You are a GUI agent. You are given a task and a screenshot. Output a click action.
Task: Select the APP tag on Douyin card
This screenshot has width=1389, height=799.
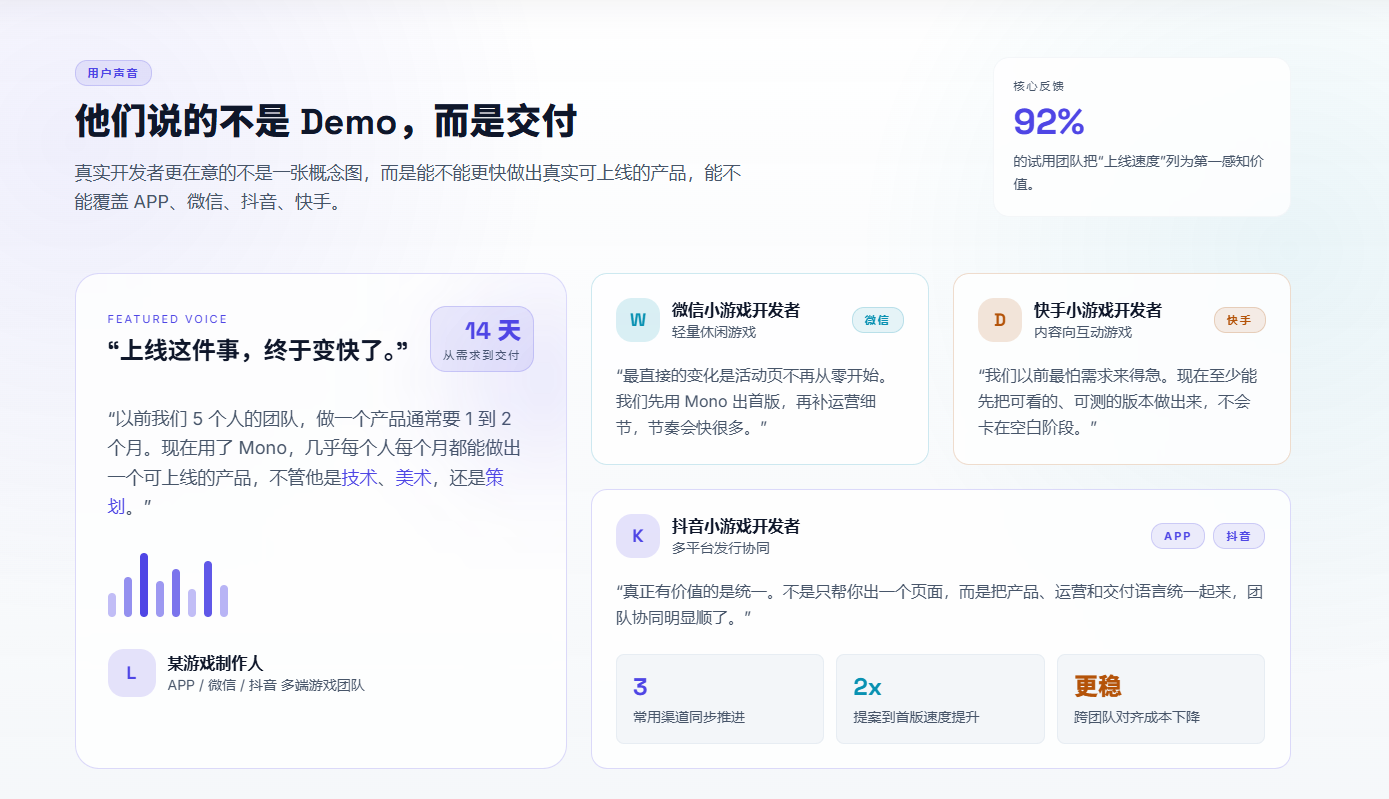[x=1178, y=536]
